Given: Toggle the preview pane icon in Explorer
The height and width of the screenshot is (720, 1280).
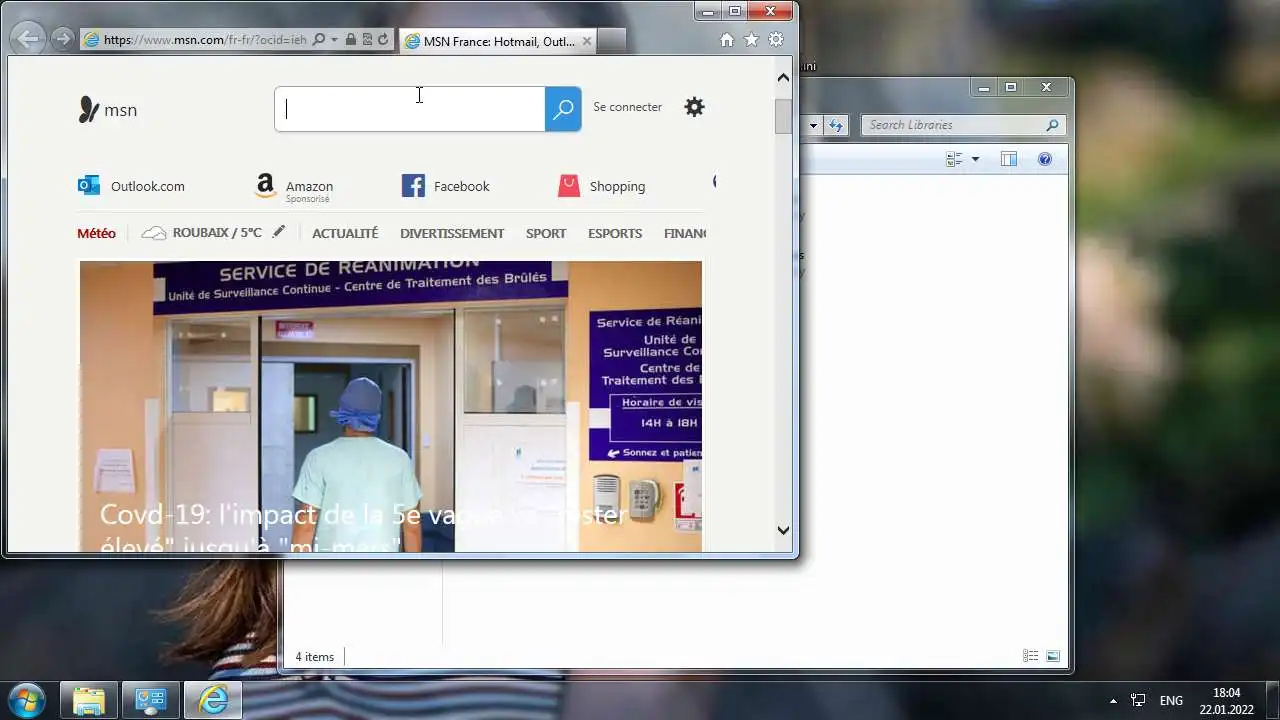Looking at the screenshot, I should [1009, 159].
